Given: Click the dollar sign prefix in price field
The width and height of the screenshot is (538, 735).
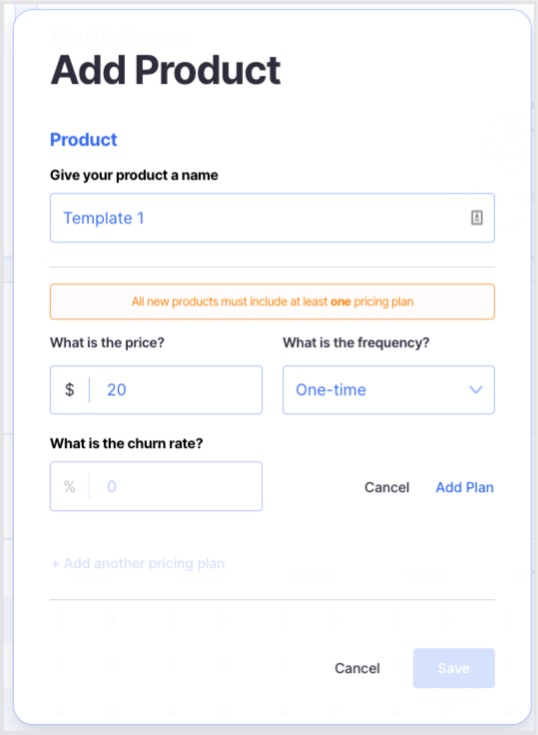Looking at the screenshot, I should point(69,390).
